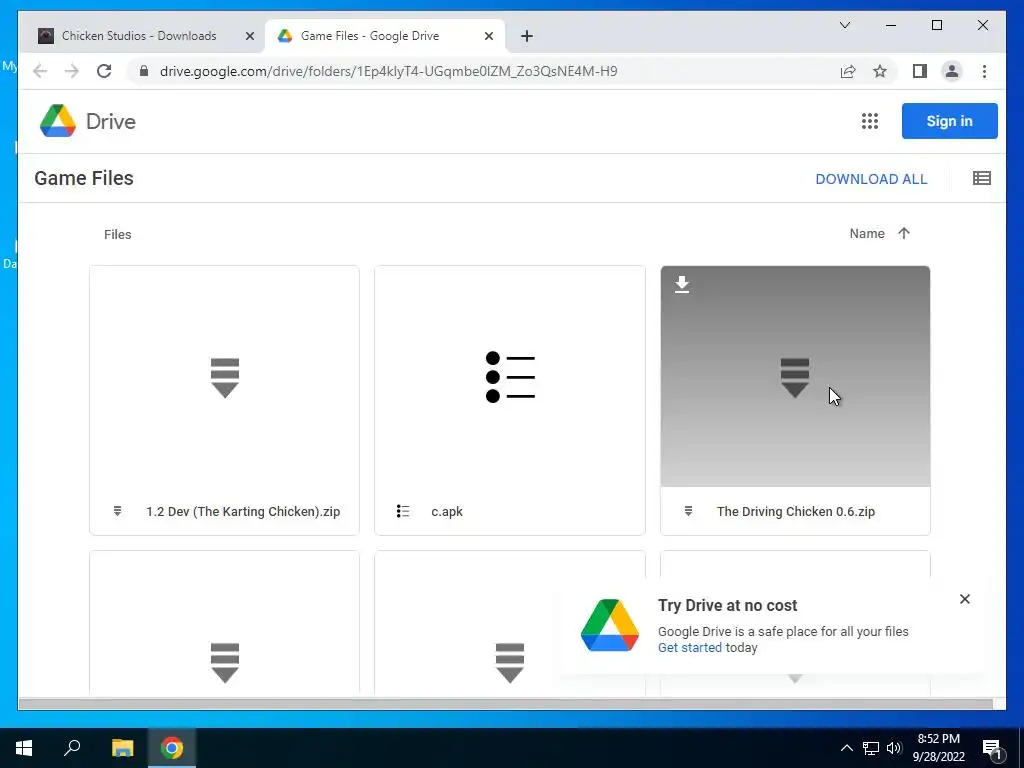Open the Google apps grid icon
The image size is (1024, 768).
[869, 121]
